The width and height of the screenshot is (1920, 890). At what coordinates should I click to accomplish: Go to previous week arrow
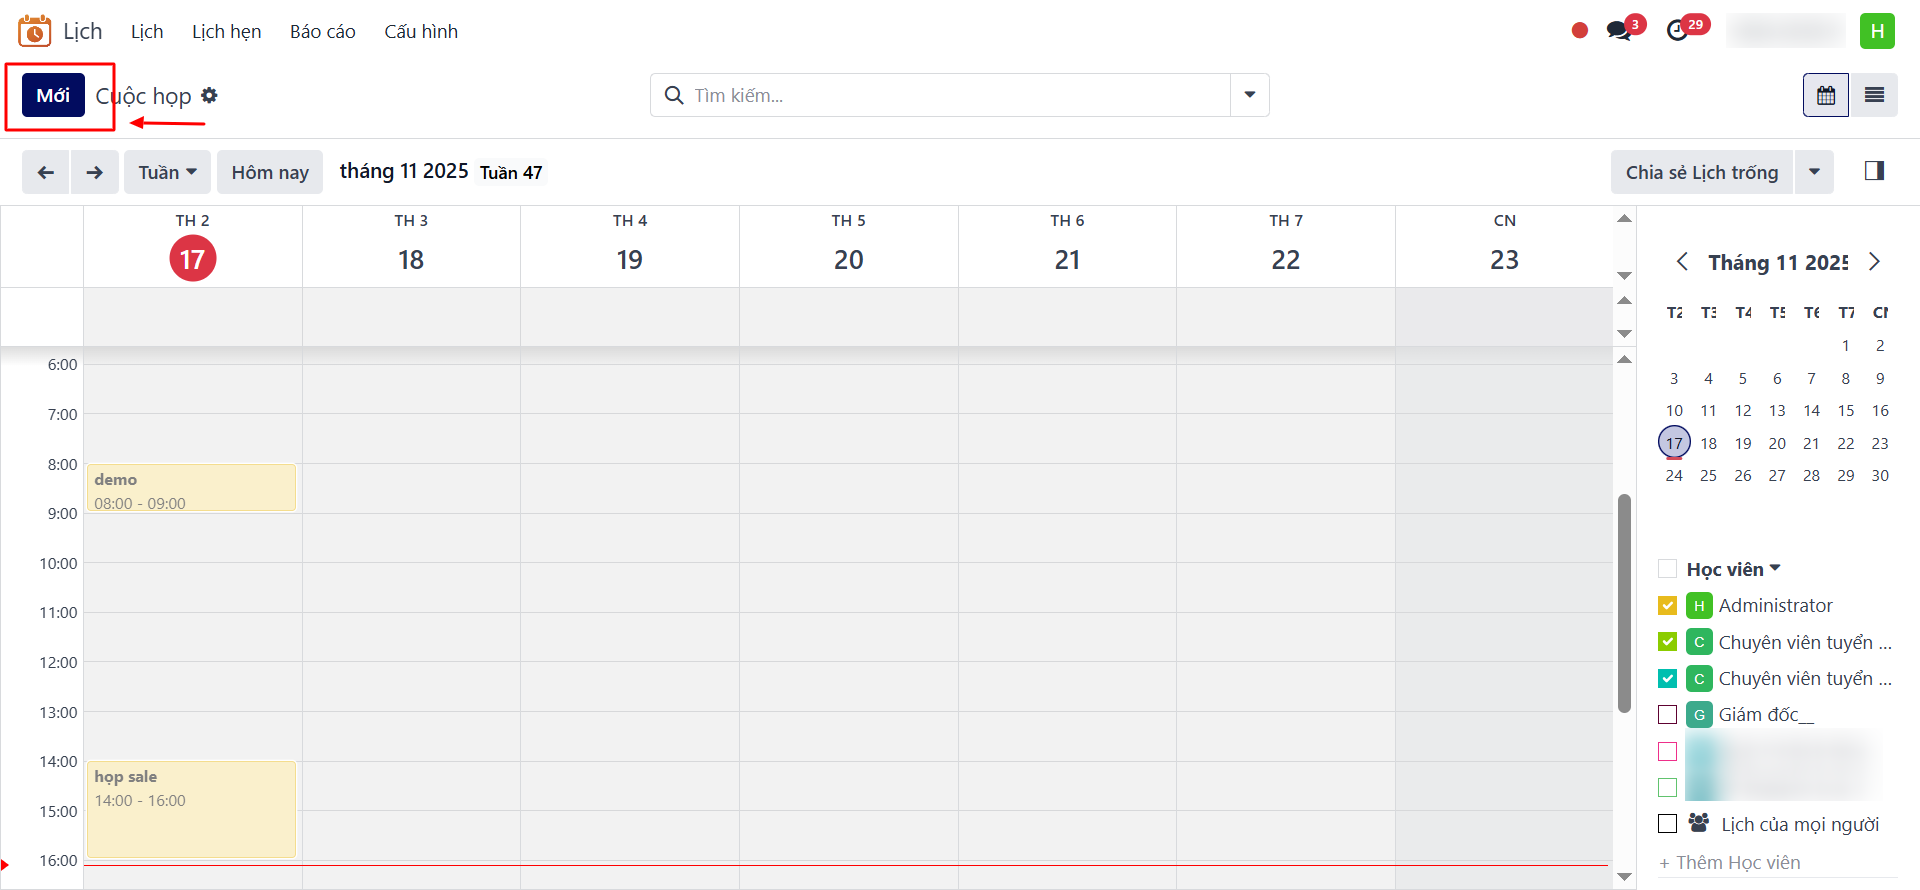(x=46, y=172)
